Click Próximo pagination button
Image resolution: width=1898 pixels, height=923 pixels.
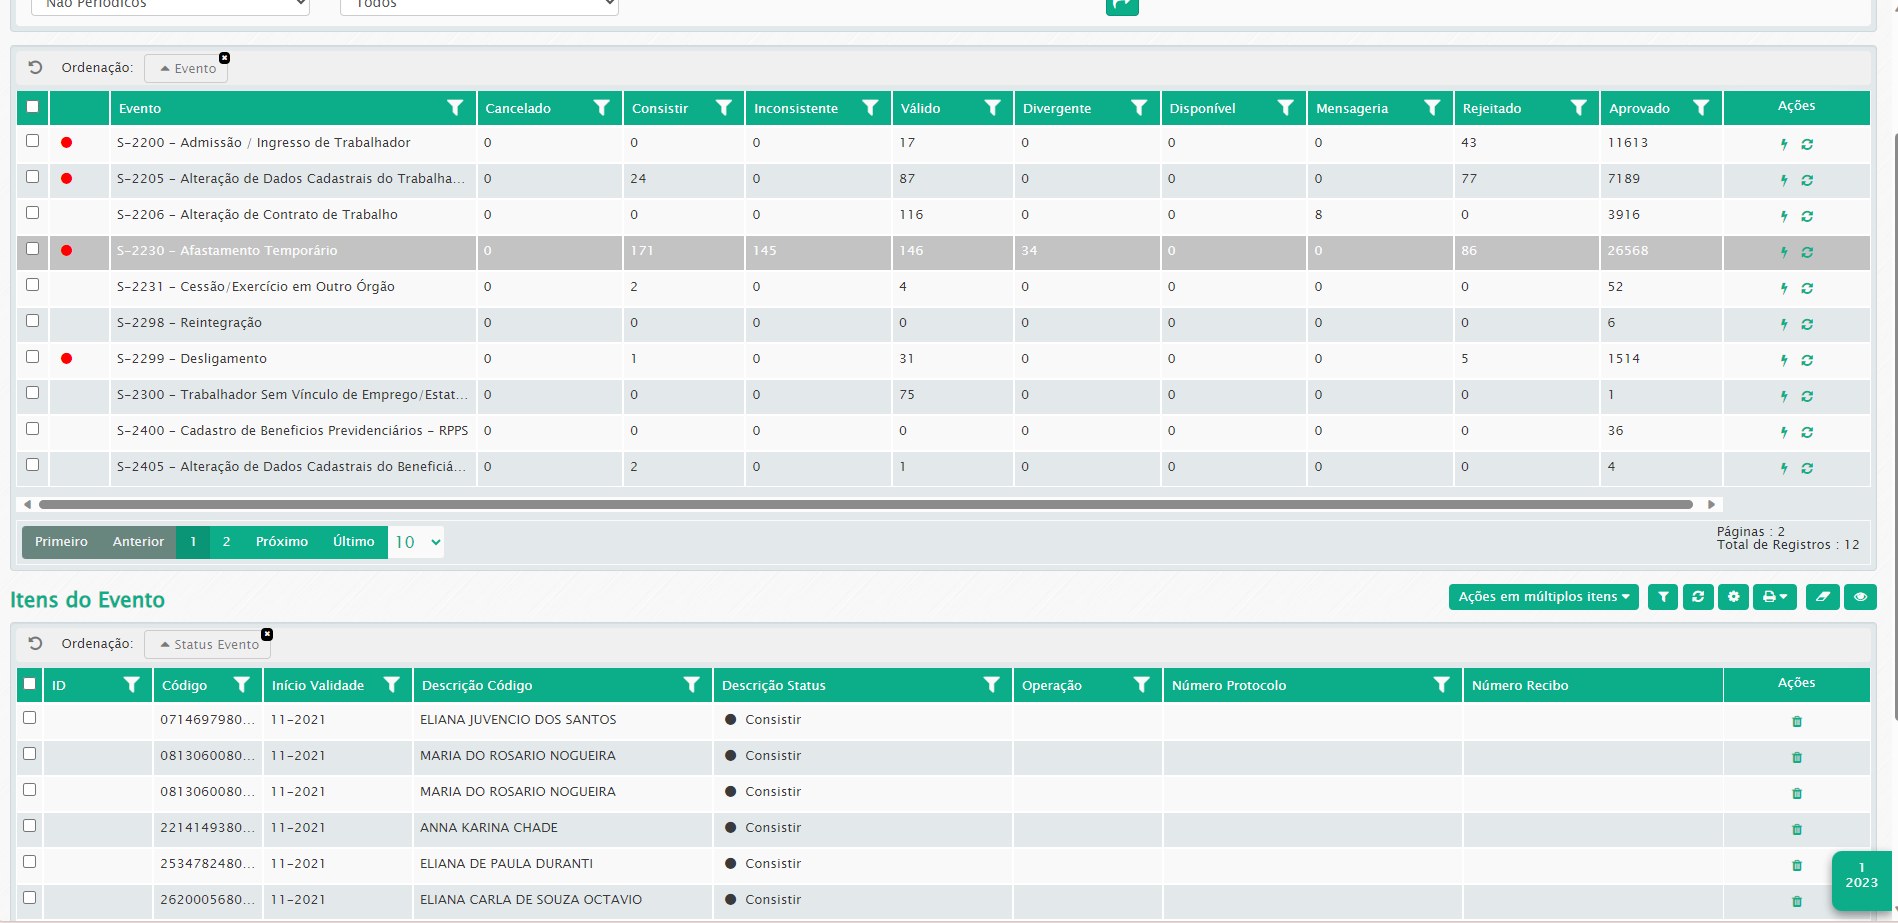282,542
